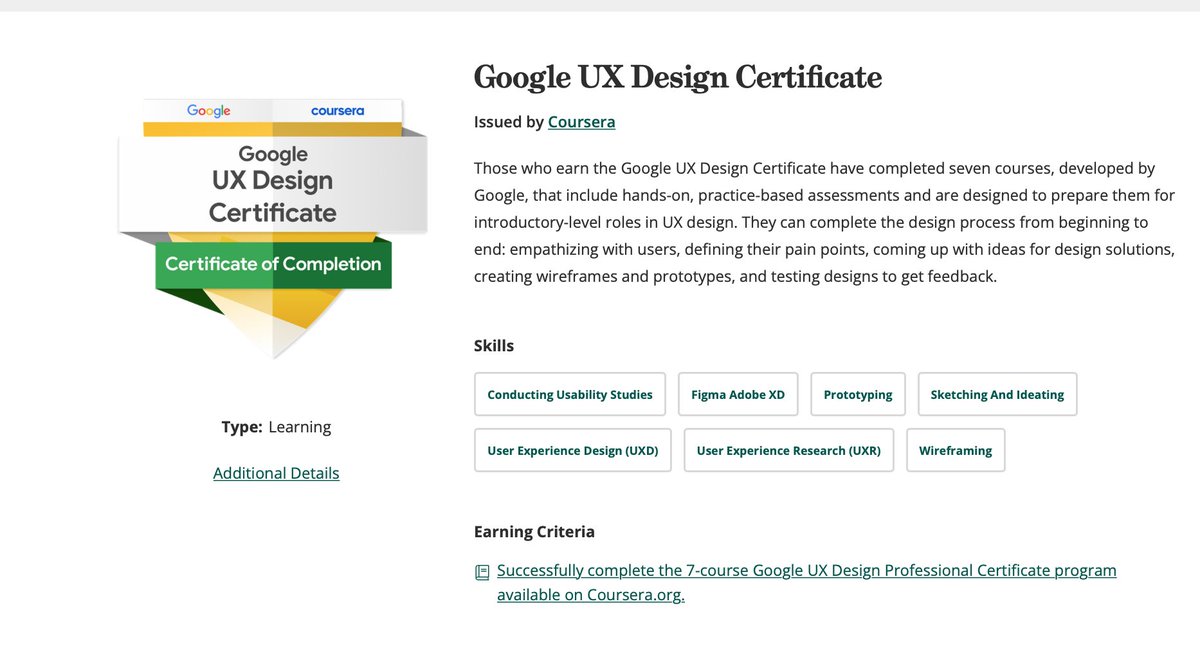Click the Google UX Design Certificate heading
Viewport: 1200px width, 646px height.
pyautogui.click(x=678, y=77)
